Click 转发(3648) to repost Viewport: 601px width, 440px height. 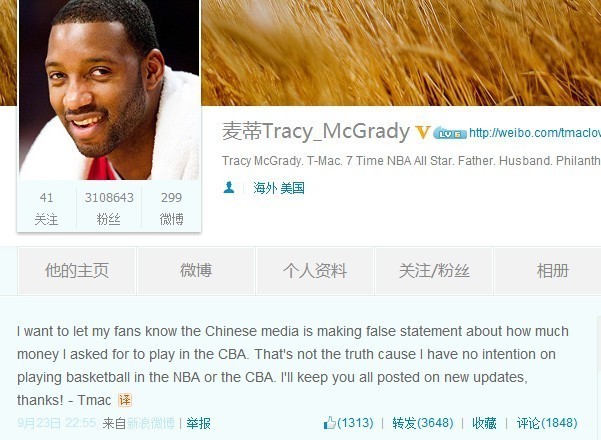[x=423, y=423]
